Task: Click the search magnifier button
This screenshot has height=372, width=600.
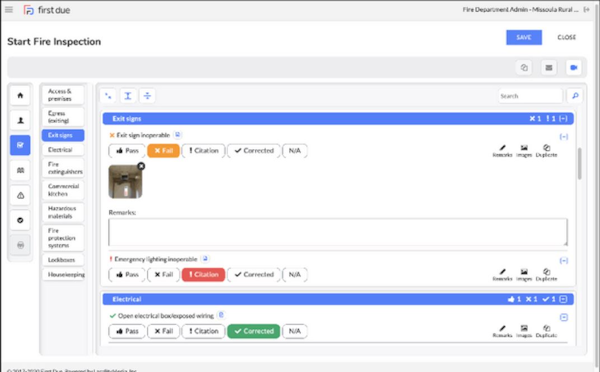Action: pos(575,96)
